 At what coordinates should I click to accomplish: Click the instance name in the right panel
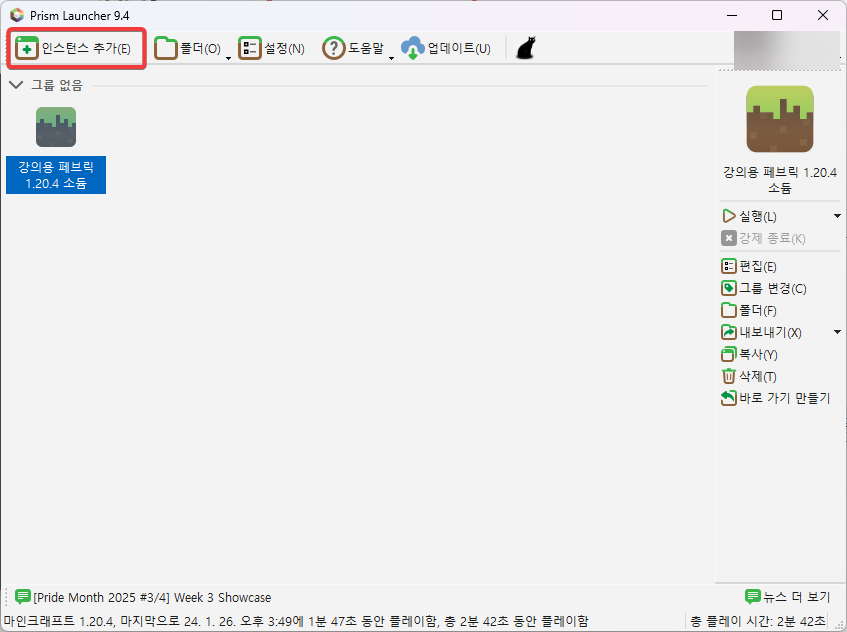(x=779, y=180)
